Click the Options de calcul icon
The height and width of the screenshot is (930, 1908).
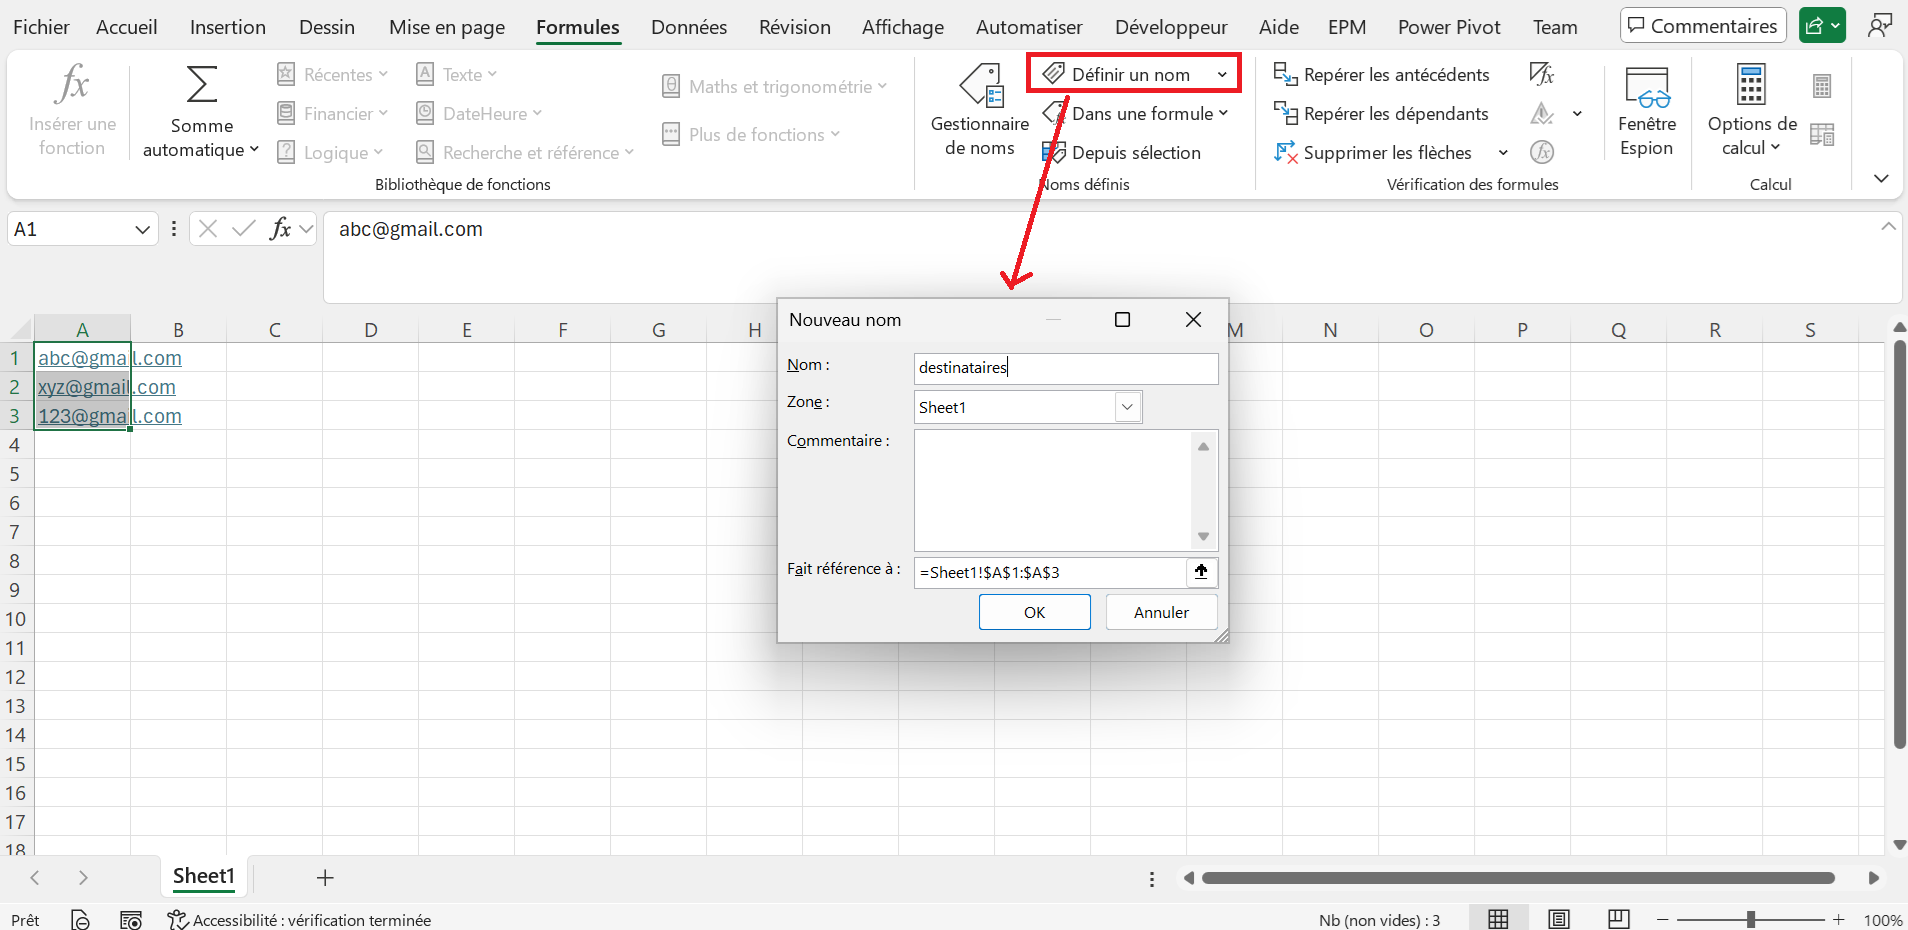[1751, 84]
